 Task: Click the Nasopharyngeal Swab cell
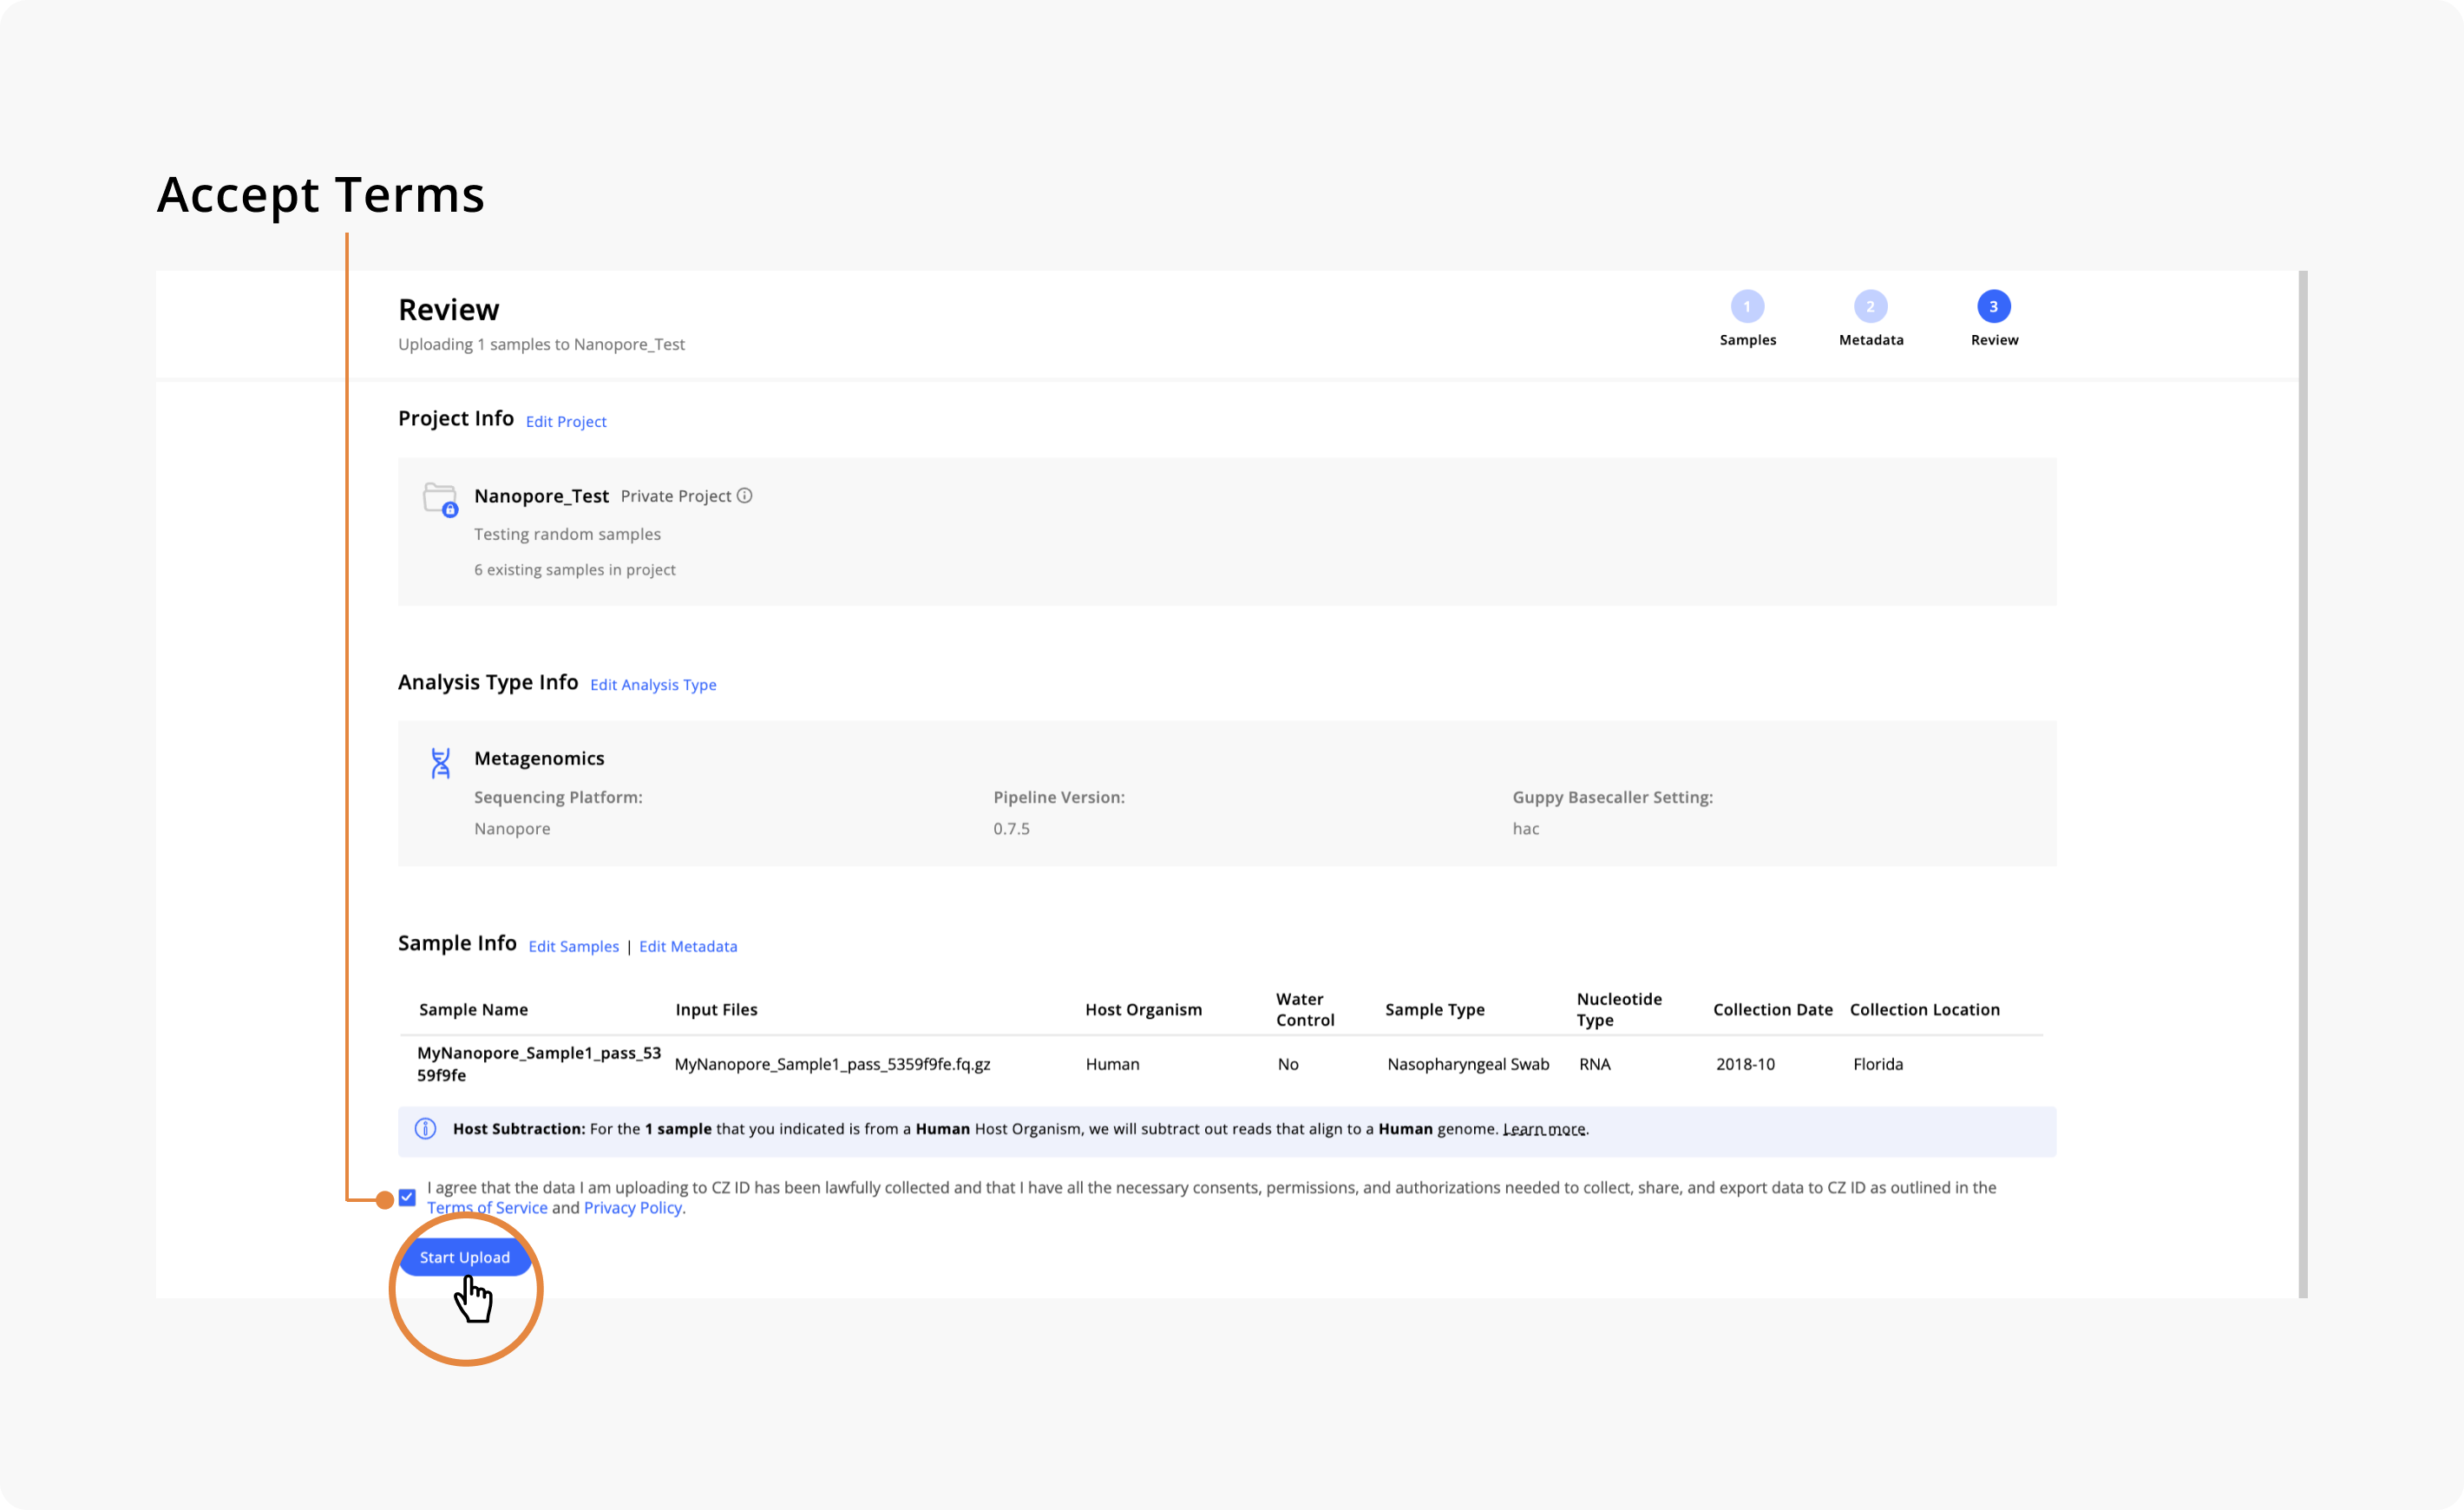[x=1468, y=1064]
